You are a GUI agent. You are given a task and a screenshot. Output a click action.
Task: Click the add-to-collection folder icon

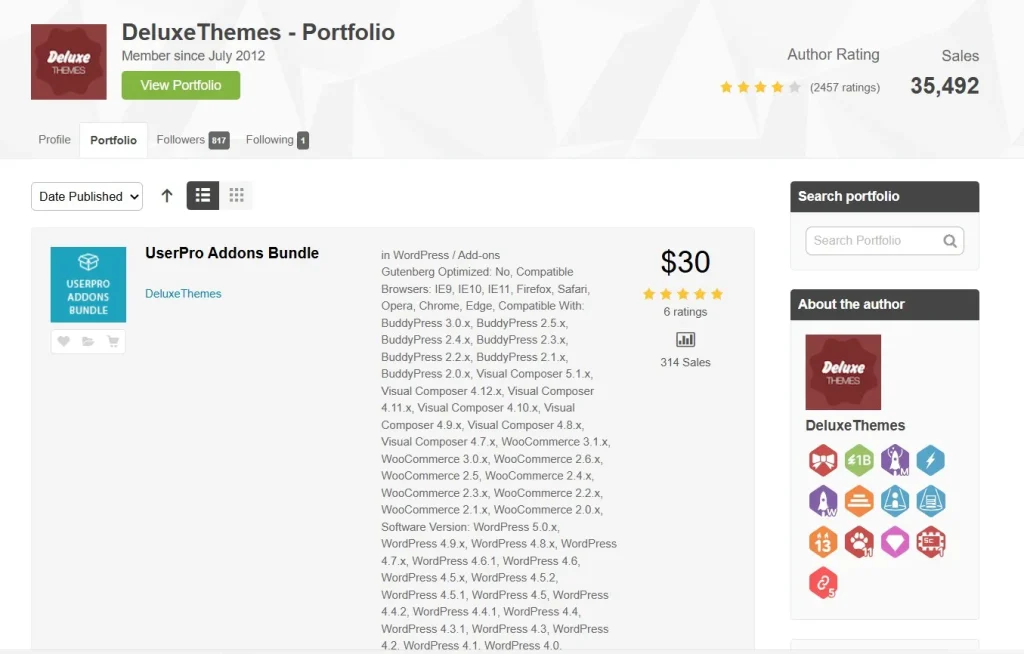point(88,342)
